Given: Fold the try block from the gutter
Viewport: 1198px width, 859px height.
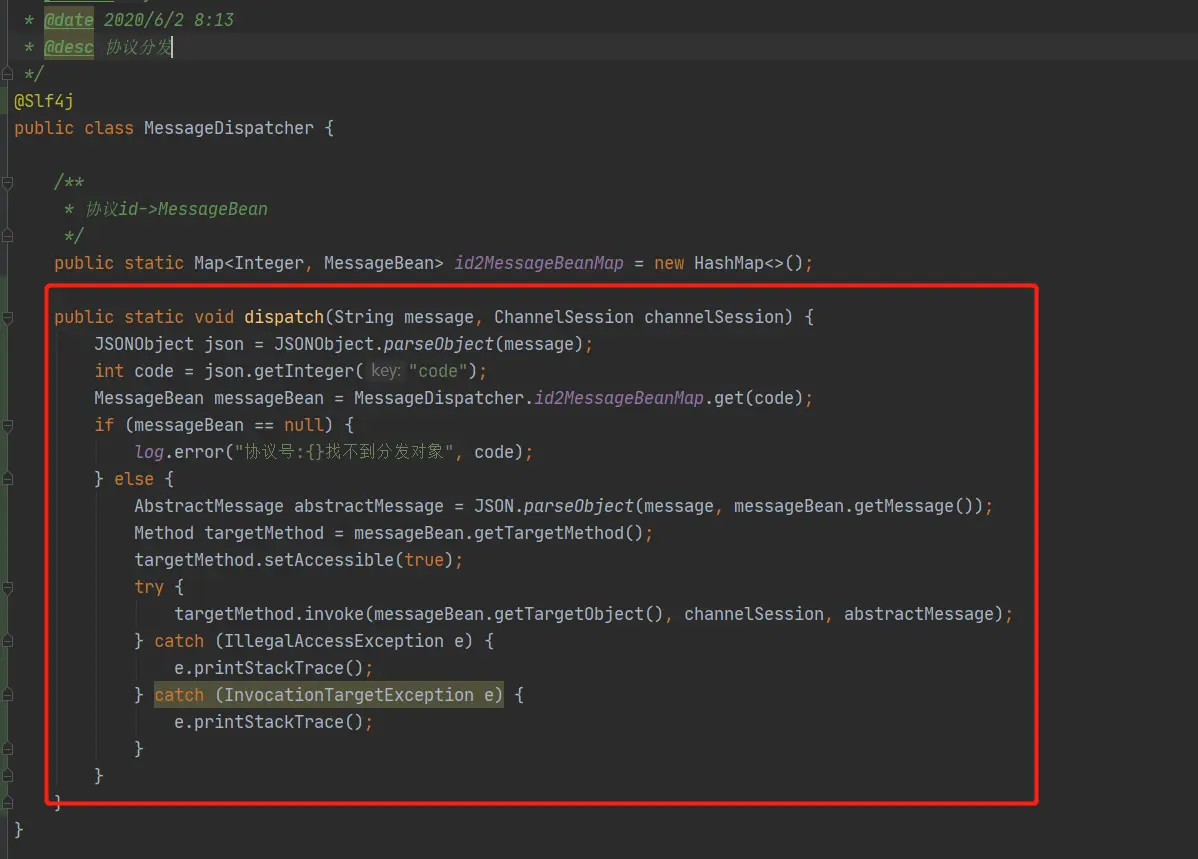Looking at the screenshot, I should 8,588.
